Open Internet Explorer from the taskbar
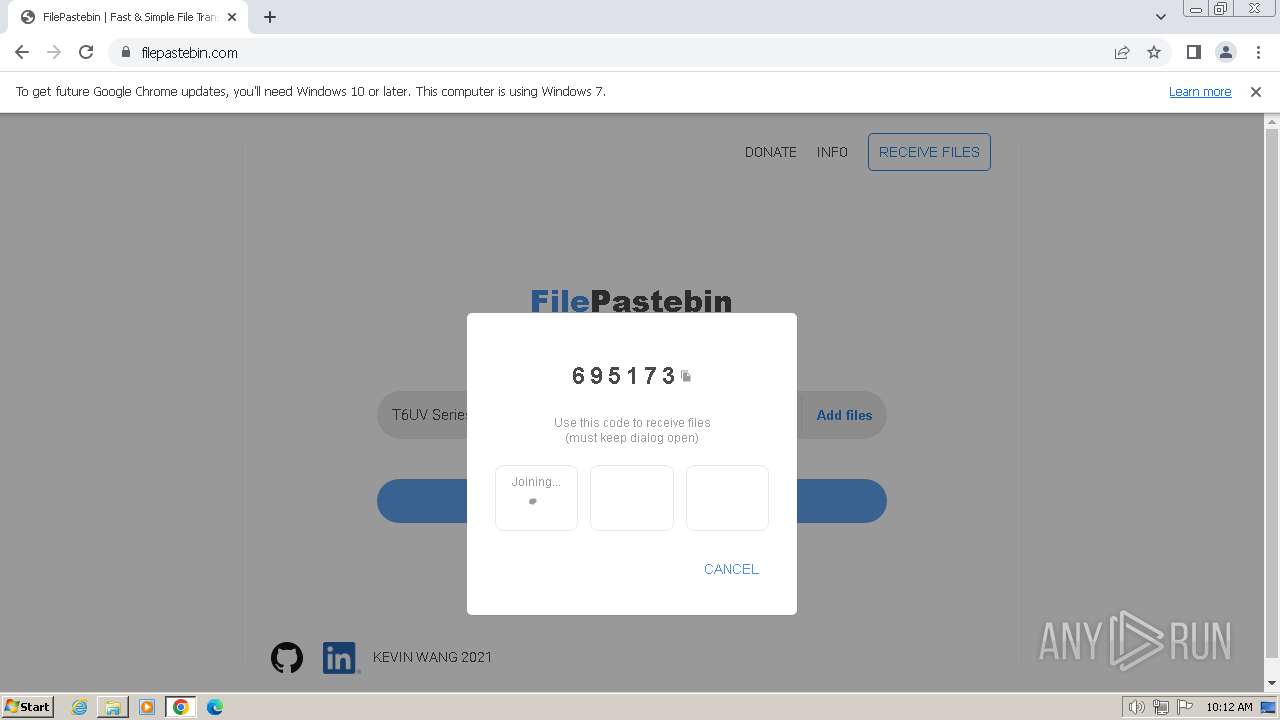 pos(79,707)
